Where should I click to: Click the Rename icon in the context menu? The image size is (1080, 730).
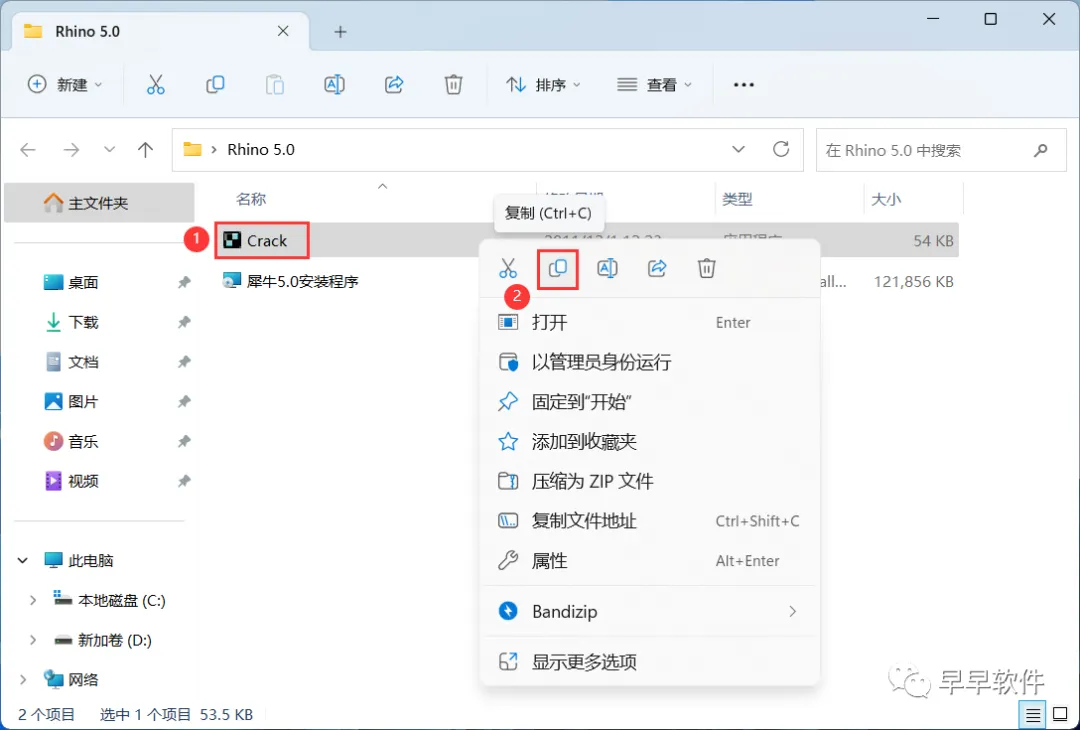[608, 268]
